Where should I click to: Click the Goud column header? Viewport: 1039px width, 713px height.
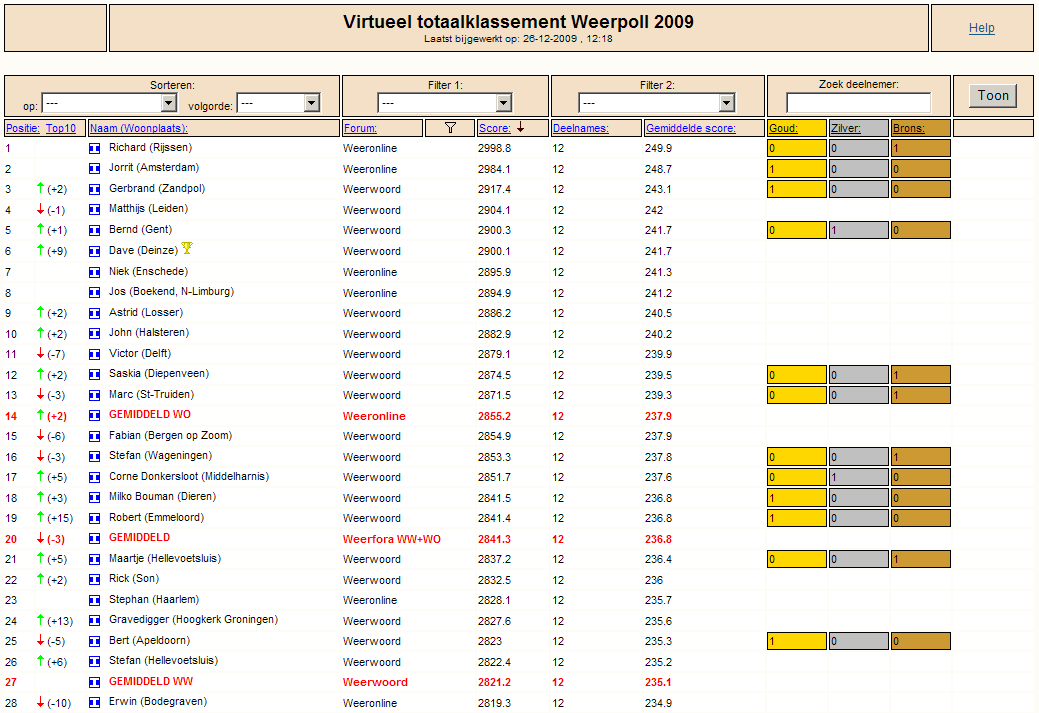783,128
